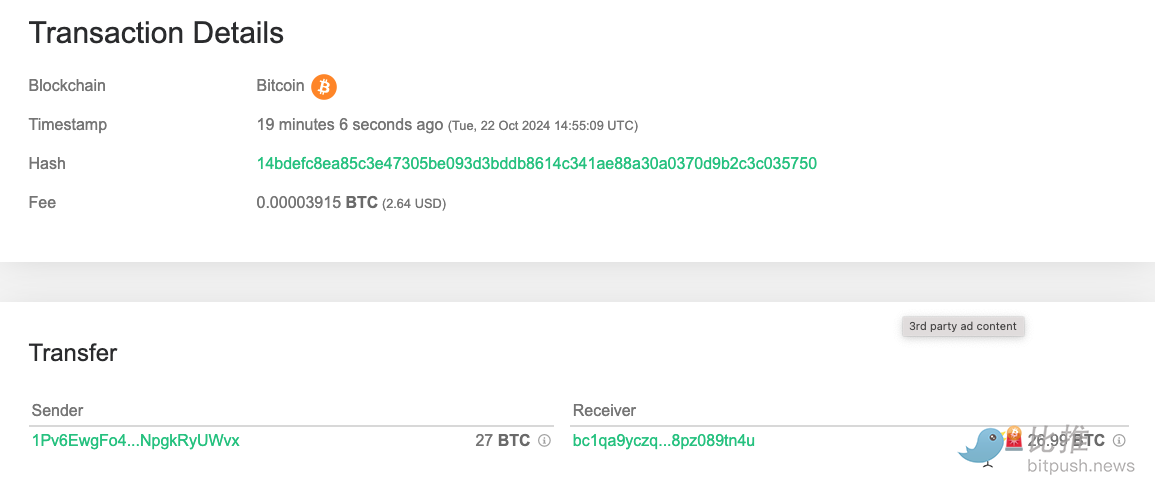Click the 19 minutes 6 seconds ago timestamp

(x=349, y=125)
